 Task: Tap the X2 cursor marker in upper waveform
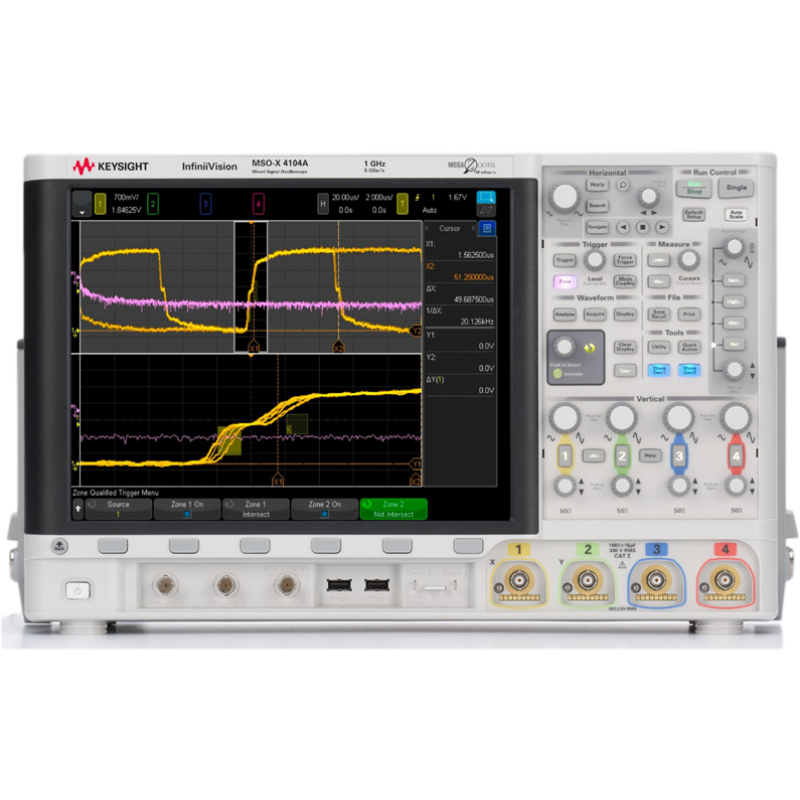coord(338,348)
